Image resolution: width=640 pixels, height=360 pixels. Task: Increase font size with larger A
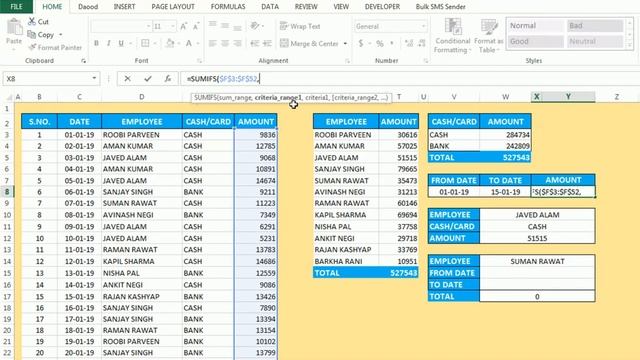point(184,27)
